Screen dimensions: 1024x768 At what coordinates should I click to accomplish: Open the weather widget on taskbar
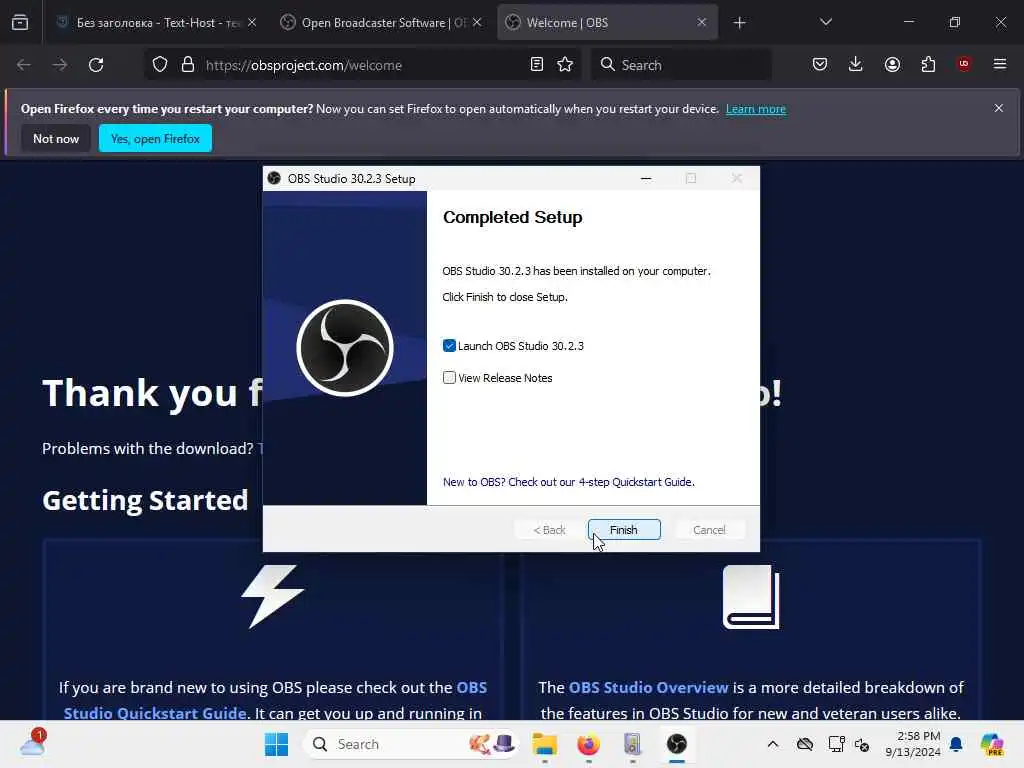pos(33,743)
